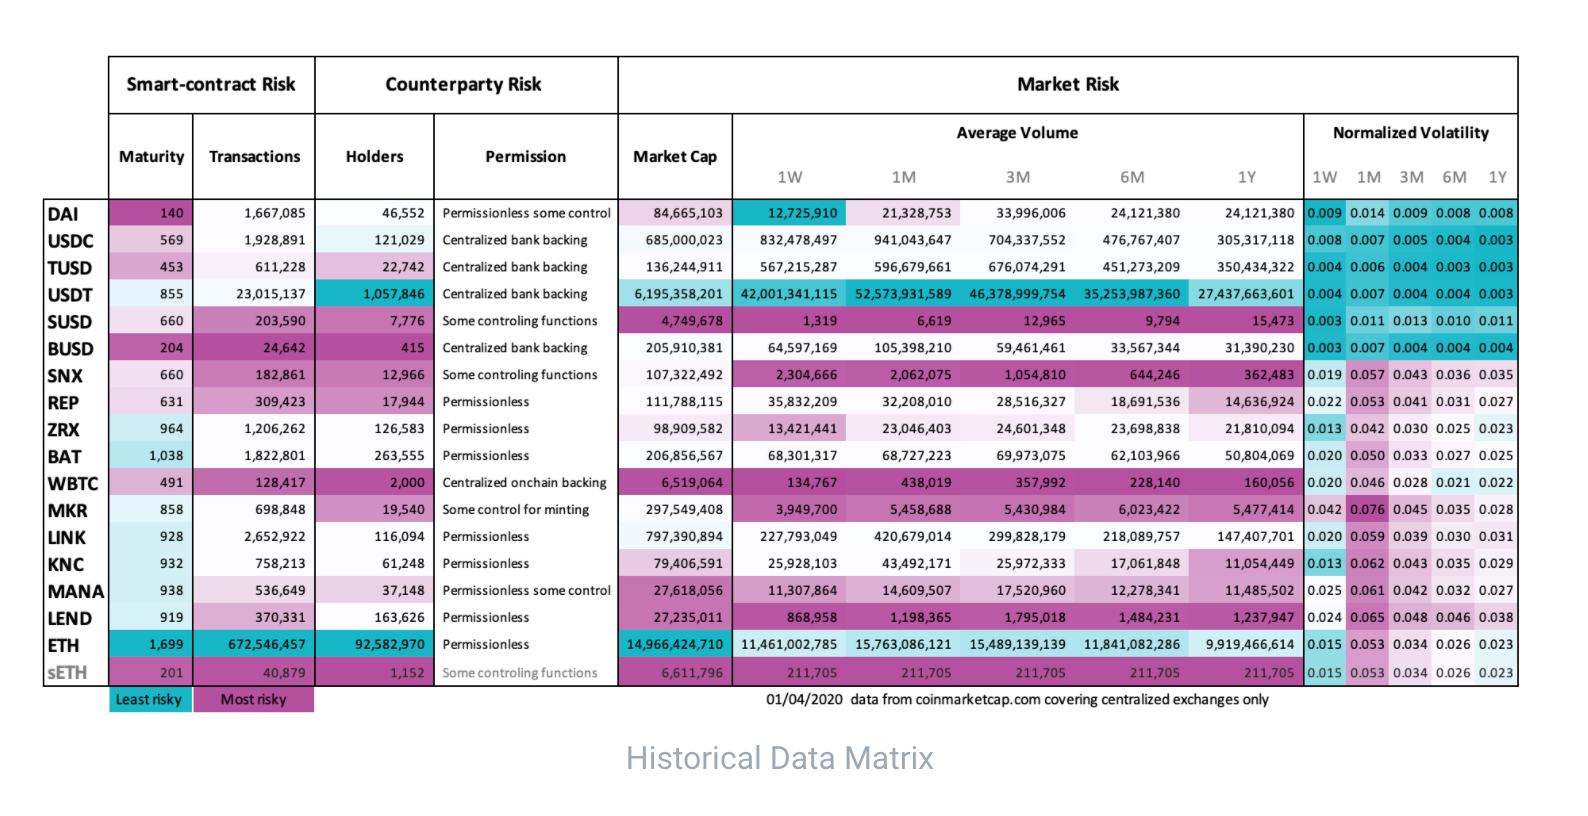Screen dimensions: 1588x816
Task: Select the WBTC row label
Action: [x=73, y=484]
